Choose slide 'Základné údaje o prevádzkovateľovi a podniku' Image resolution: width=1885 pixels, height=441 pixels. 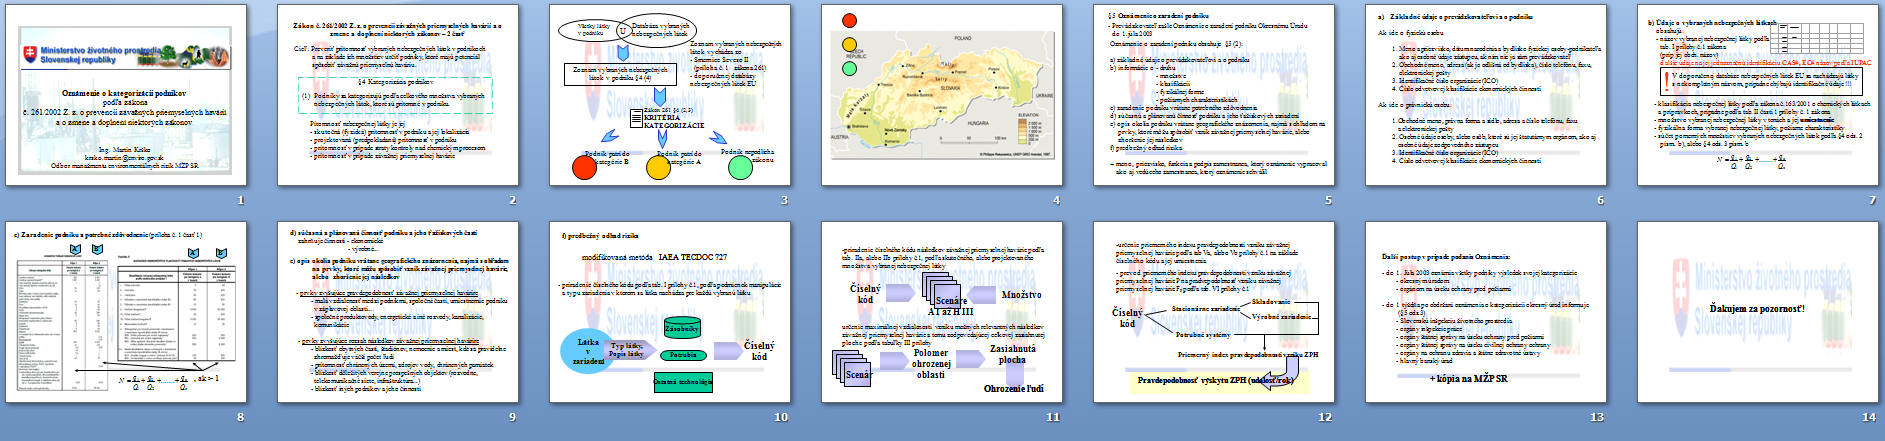point(1486,95)
